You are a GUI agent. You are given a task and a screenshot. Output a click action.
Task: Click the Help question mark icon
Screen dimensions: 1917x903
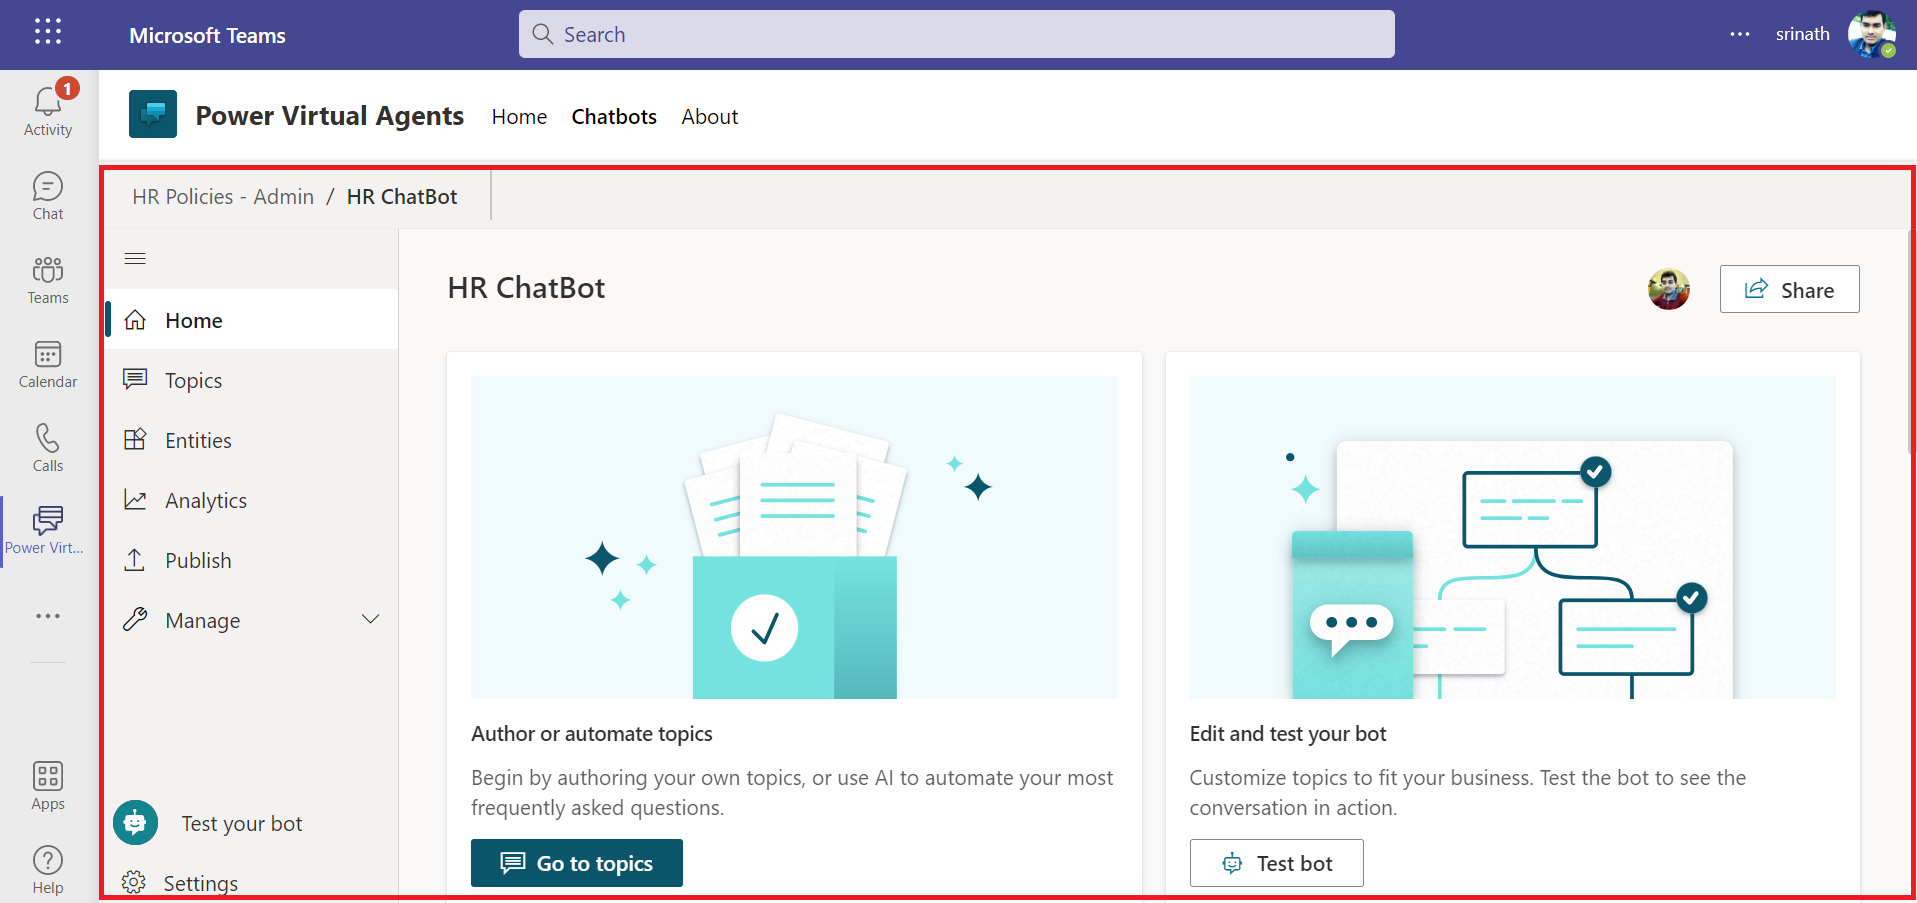coord(48,861)
